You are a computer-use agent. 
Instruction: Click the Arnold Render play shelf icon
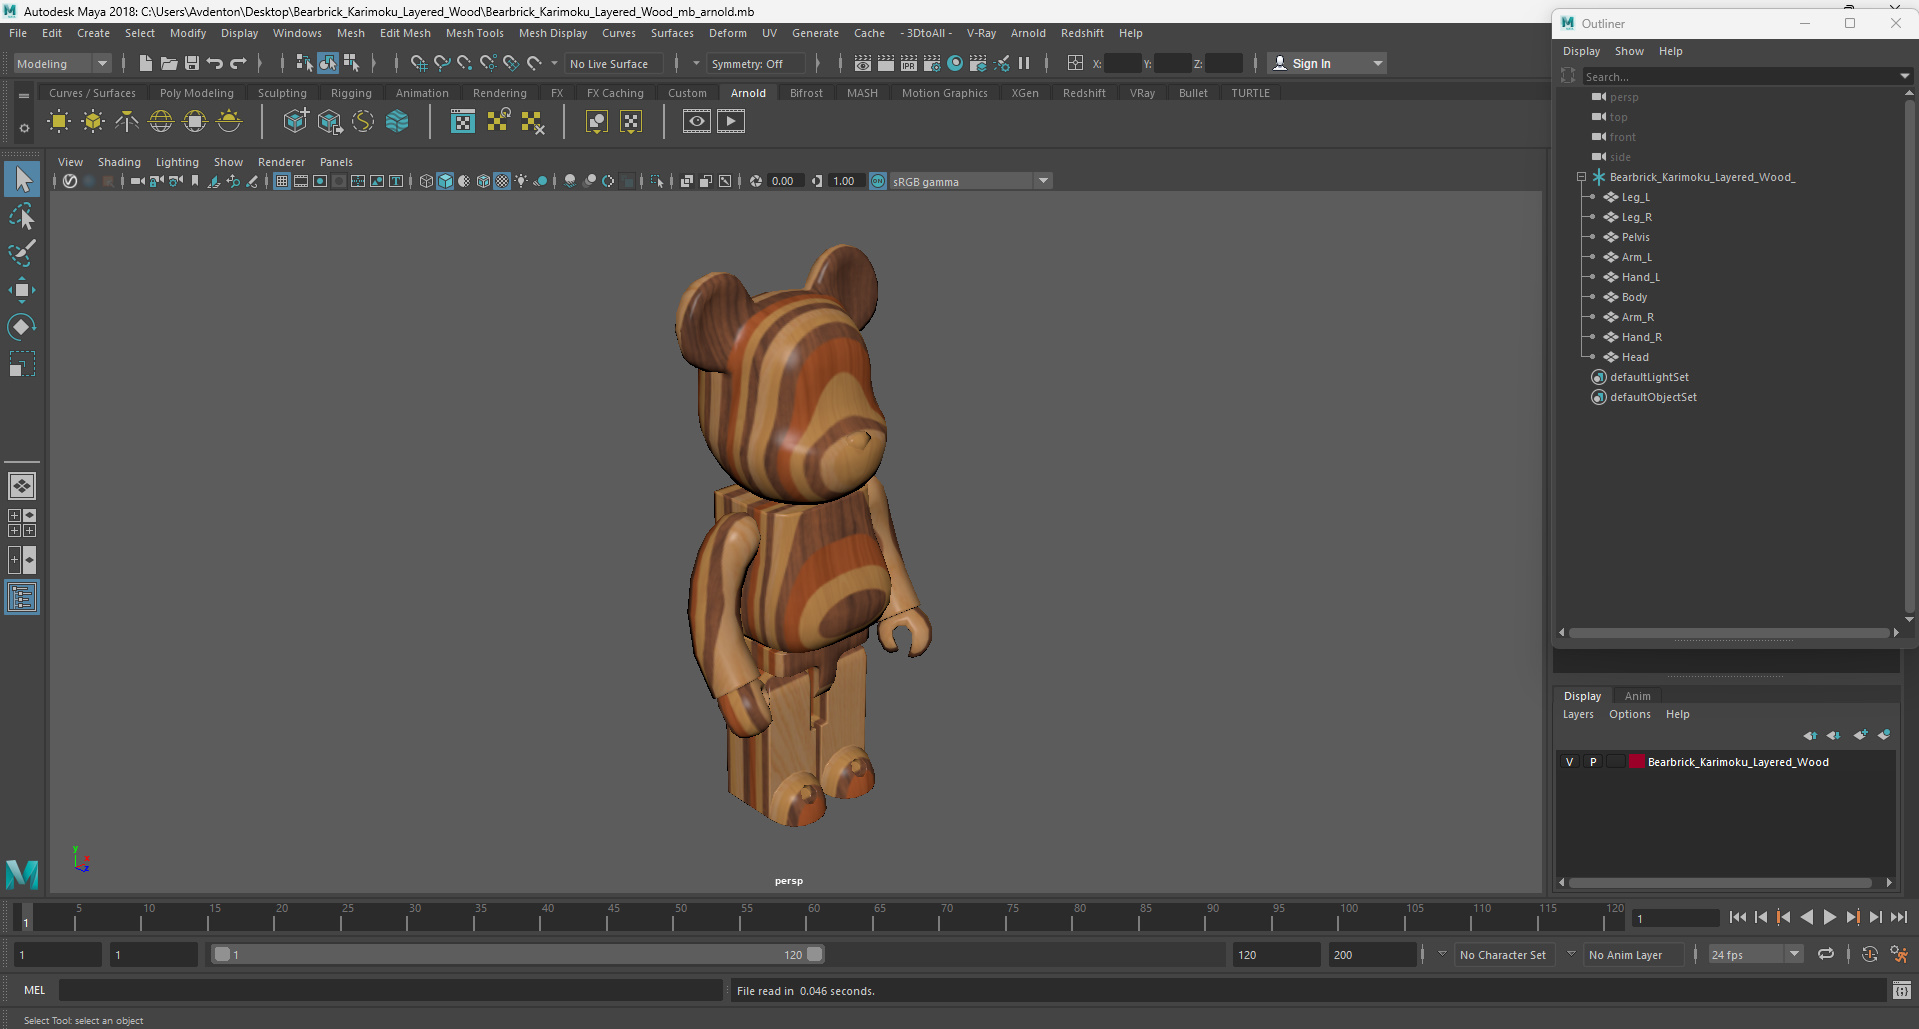731,122
